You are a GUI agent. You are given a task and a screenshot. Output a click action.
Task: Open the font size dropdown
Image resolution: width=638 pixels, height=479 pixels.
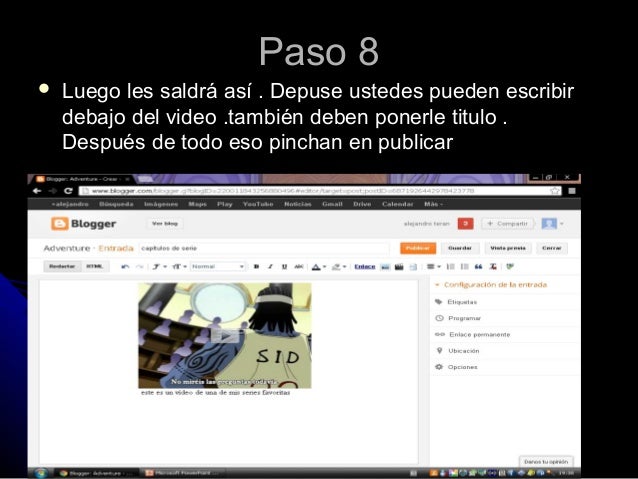click(x=179, y=267)
